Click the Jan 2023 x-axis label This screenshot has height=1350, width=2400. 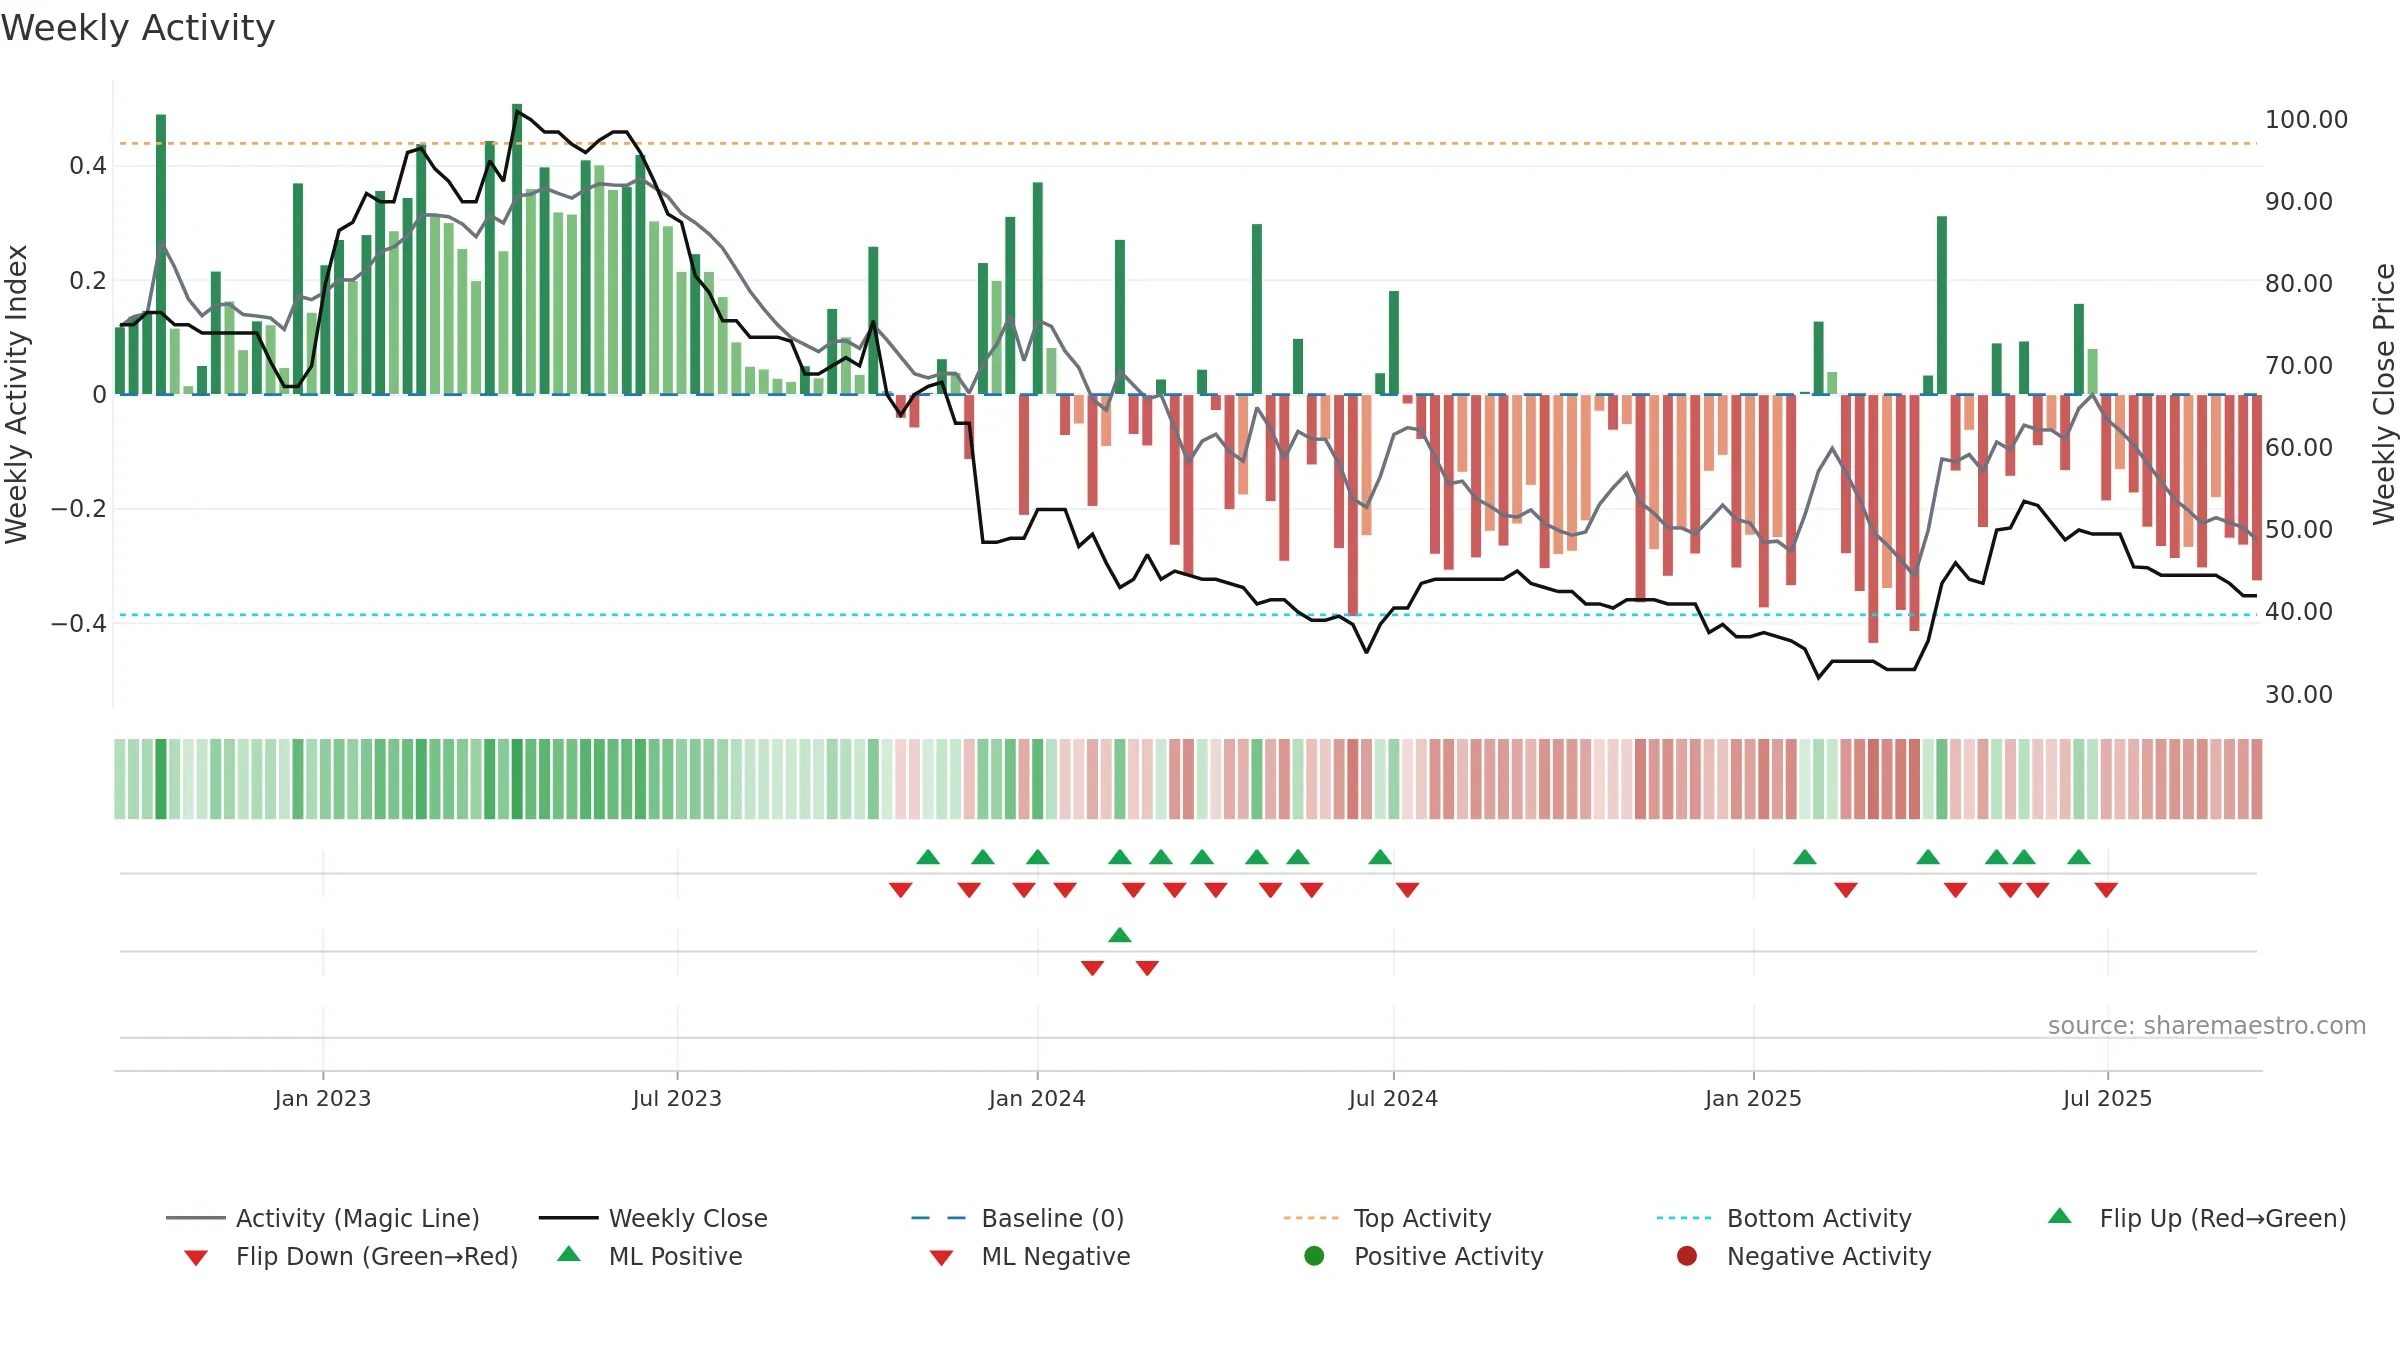tap(323, 1098)
